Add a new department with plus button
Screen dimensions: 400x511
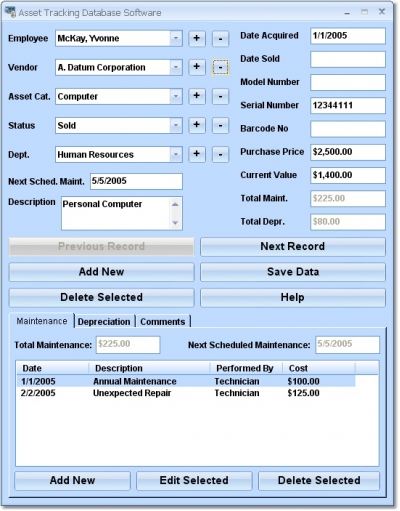click(x=197, y=154)
